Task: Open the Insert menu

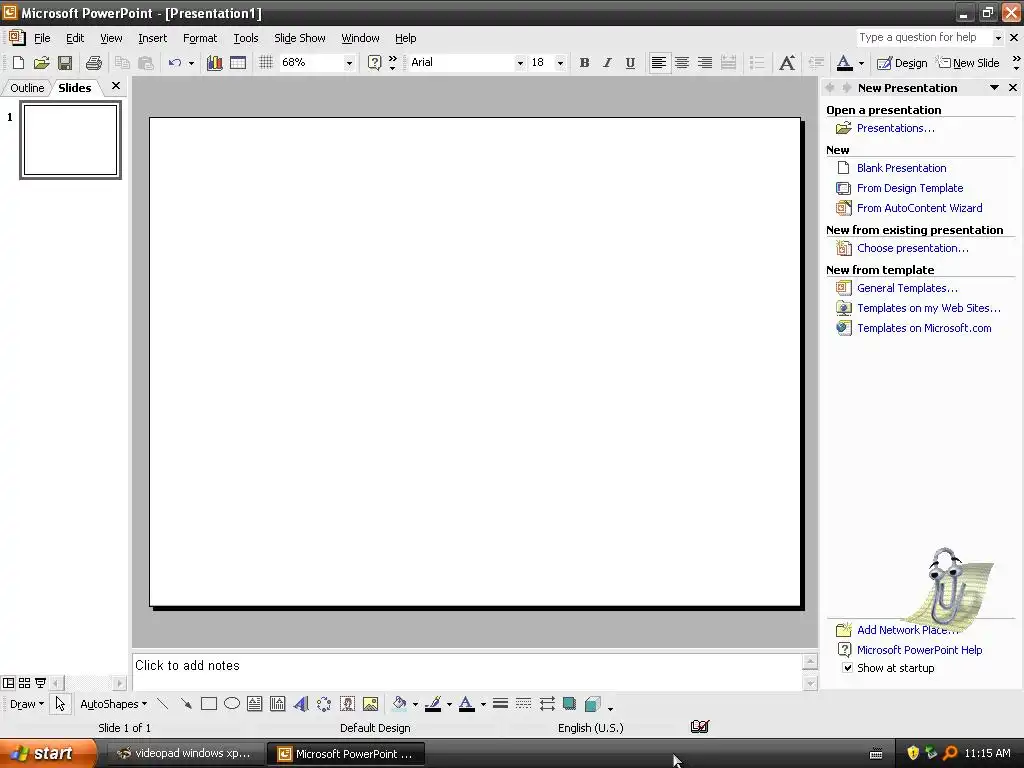Action: pyautogui.click(x=152, y=38)
